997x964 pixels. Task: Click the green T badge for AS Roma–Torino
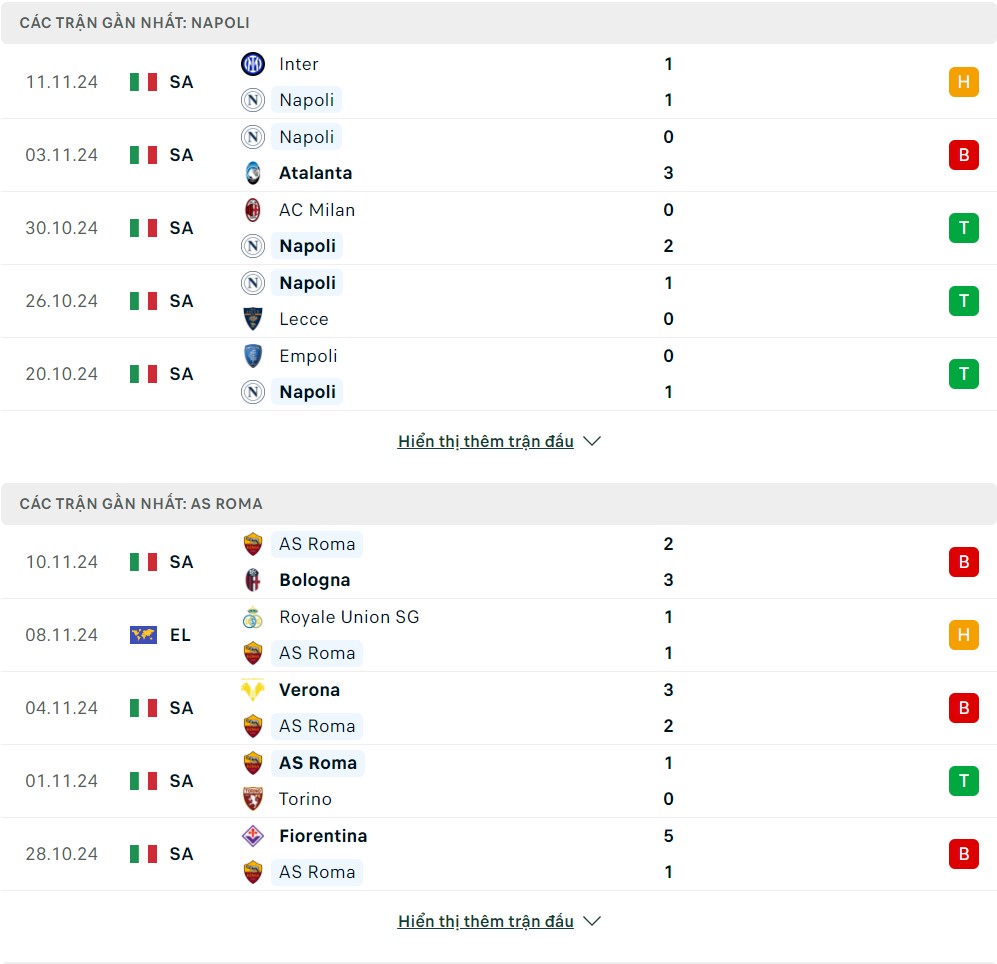click(963, 781)
